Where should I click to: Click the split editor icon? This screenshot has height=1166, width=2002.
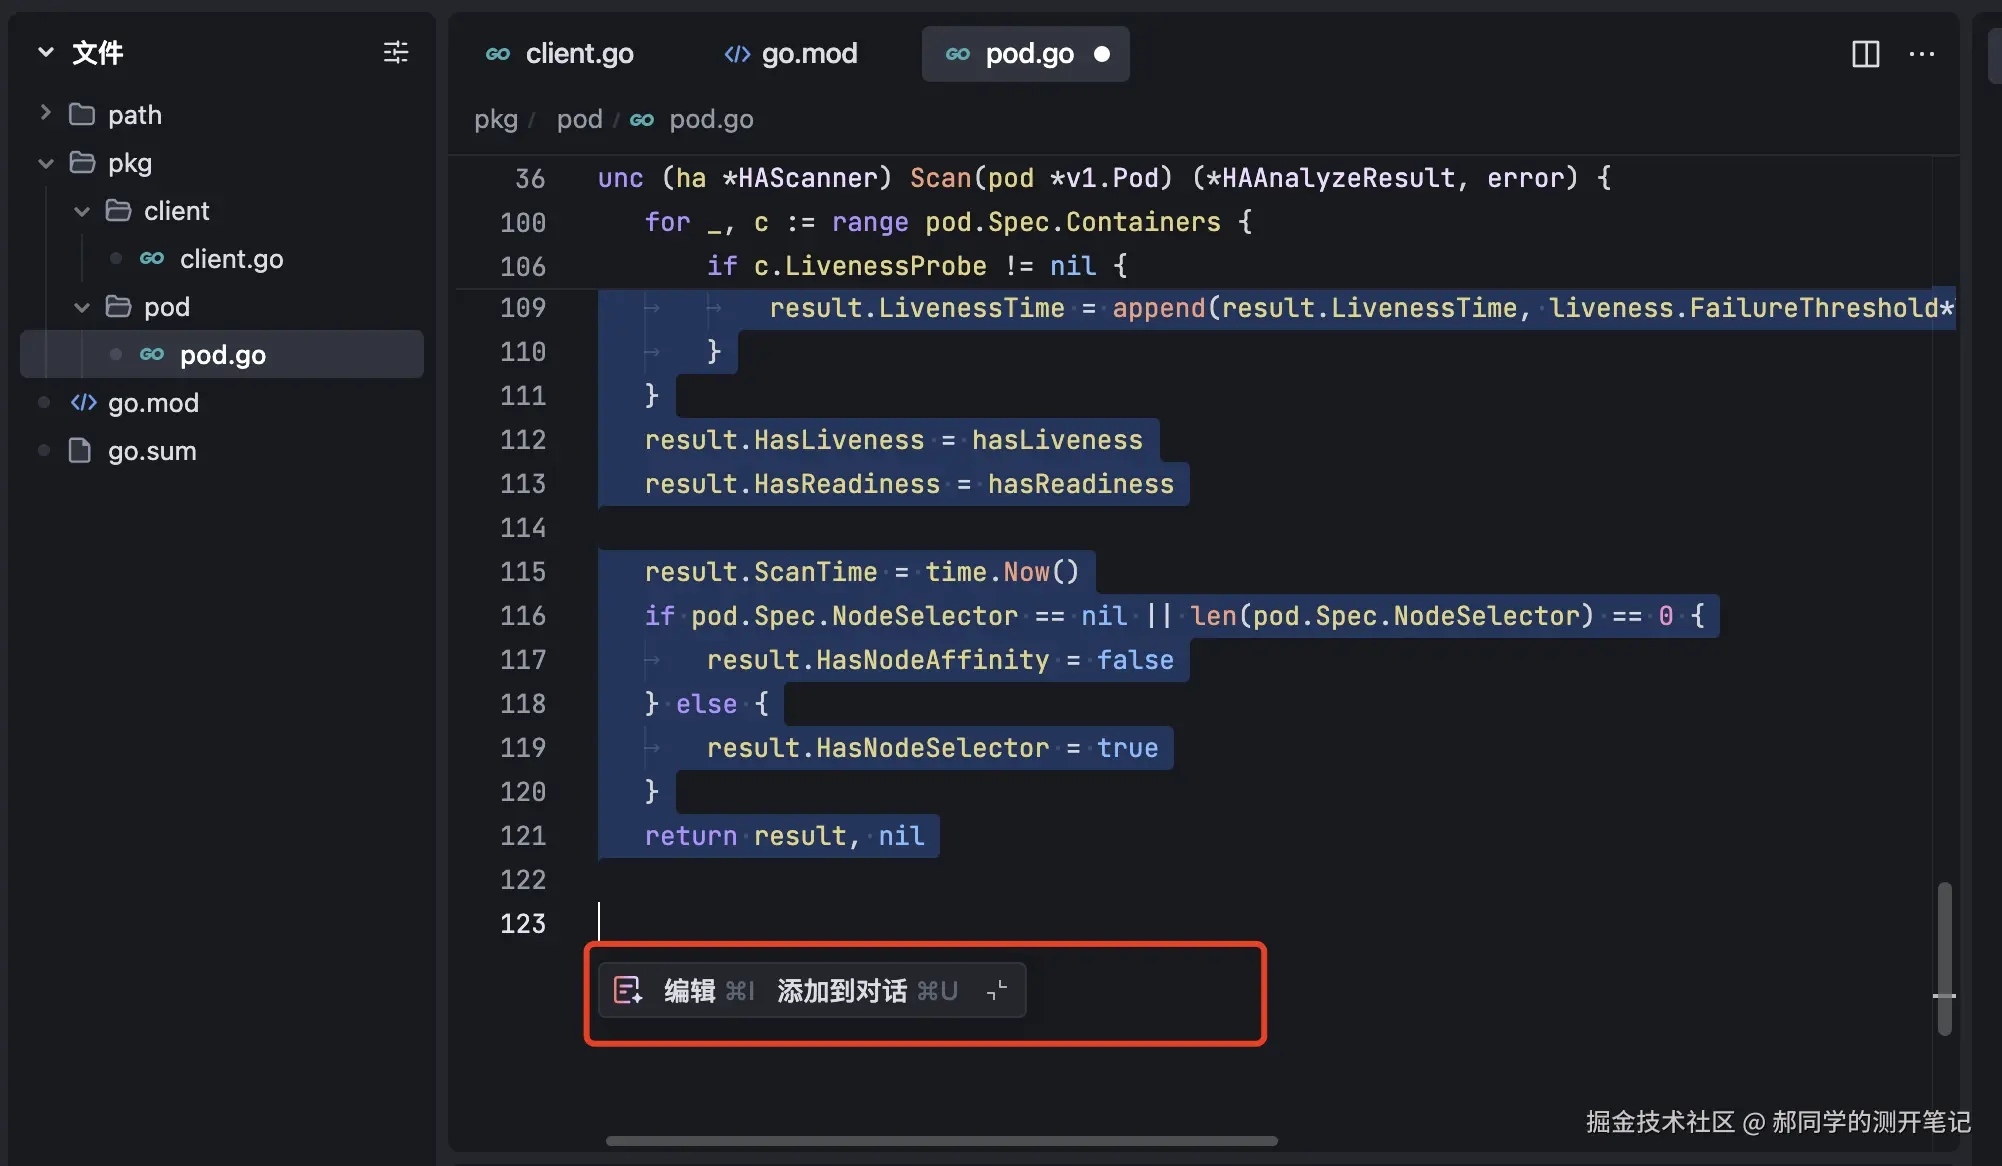point(1865,54)
